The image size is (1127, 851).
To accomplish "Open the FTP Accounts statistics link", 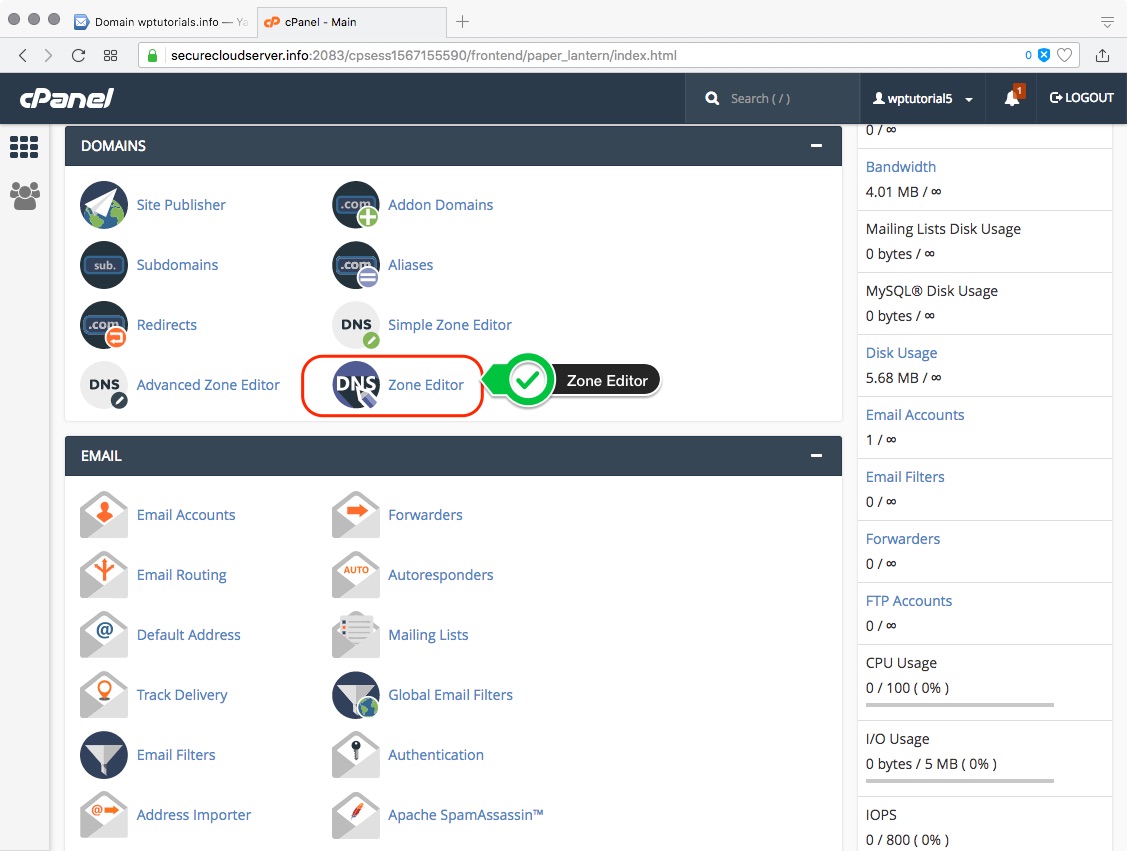I will click(908, 601).
